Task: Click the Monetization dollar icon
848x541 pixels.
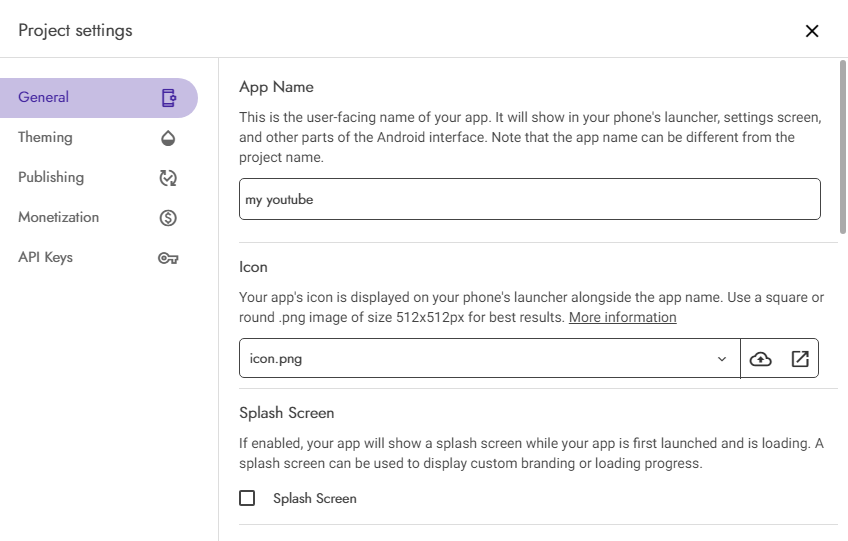Action: pos(168,218)
